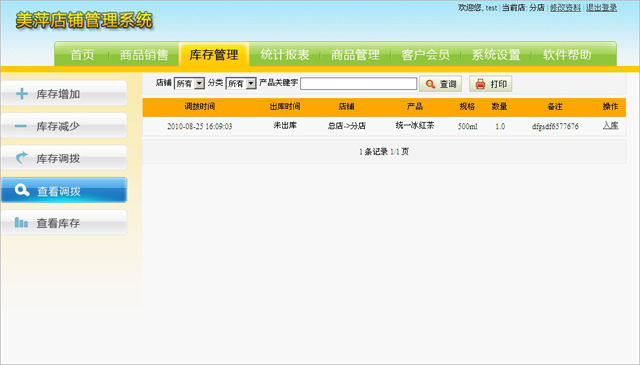Click the remark cell dfgsdf6577676

555,126
